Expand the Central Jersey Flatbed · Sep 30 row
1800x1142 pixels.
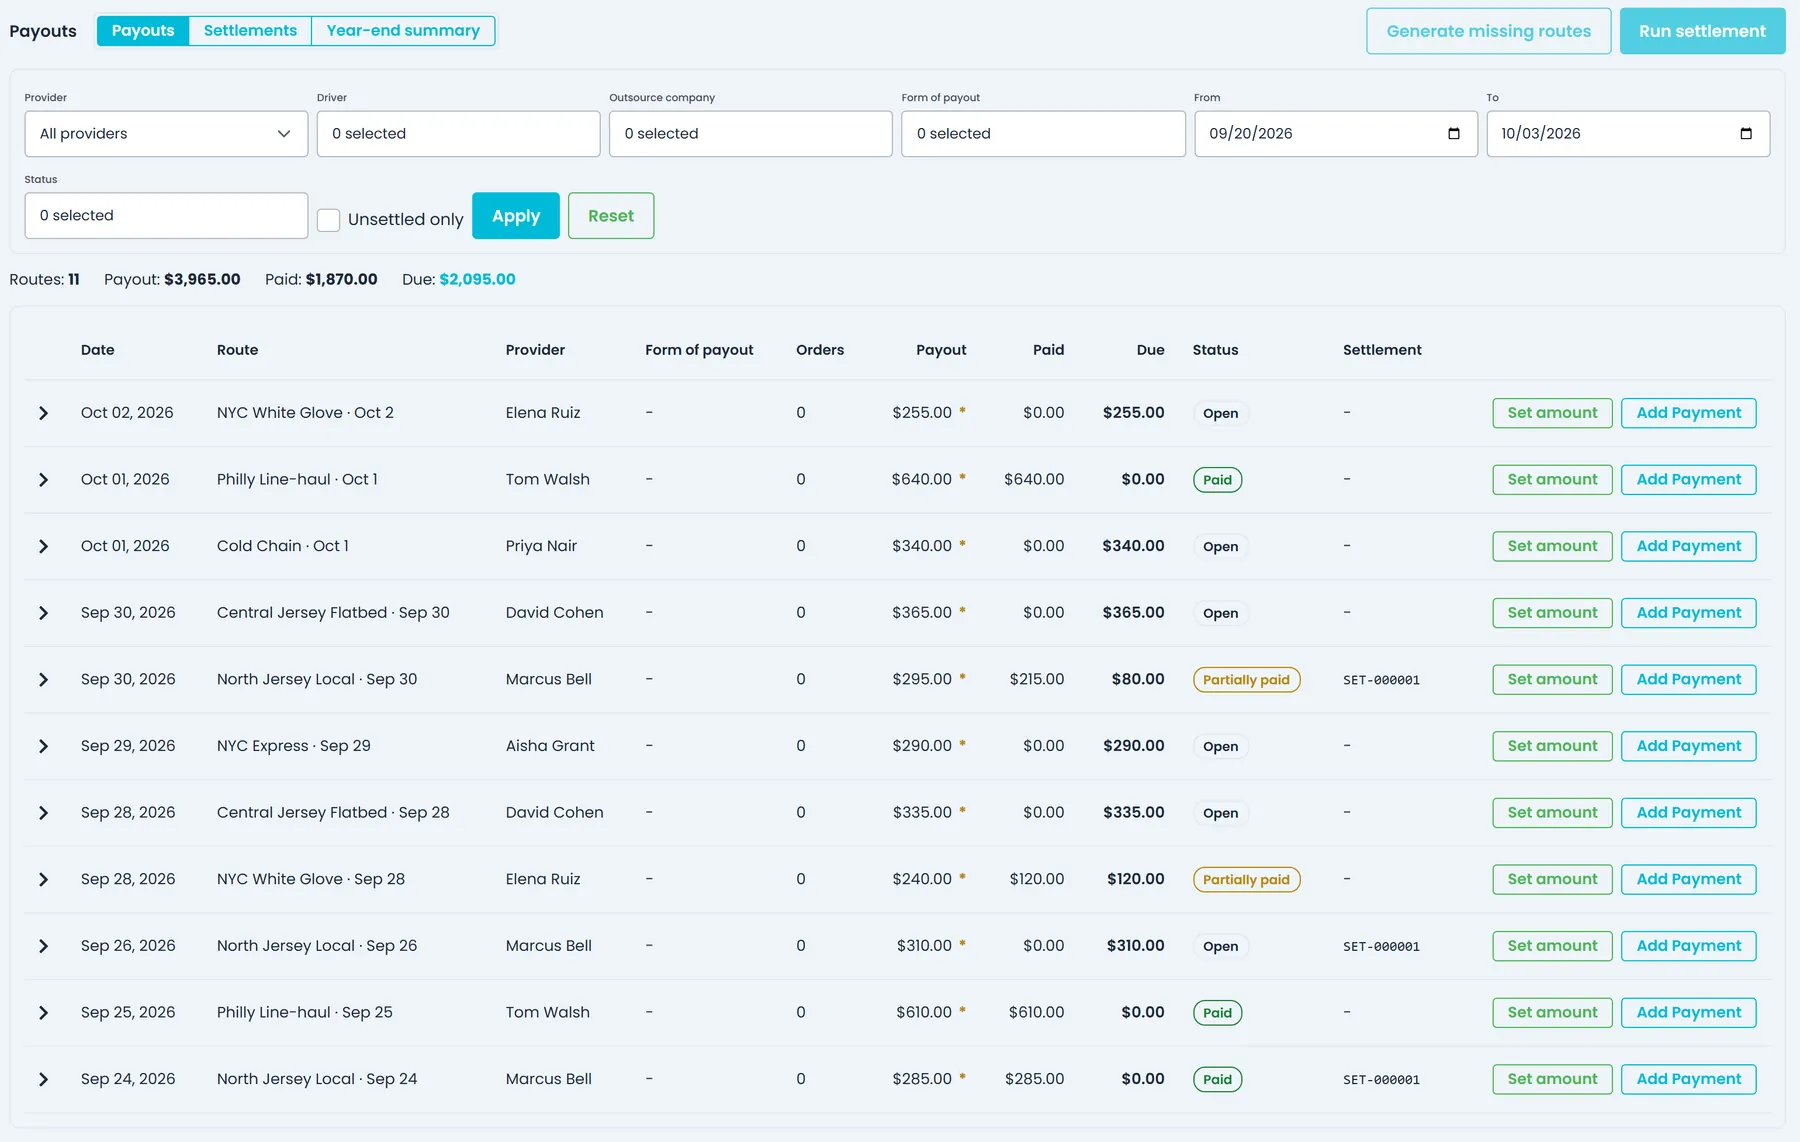(43, 613)
